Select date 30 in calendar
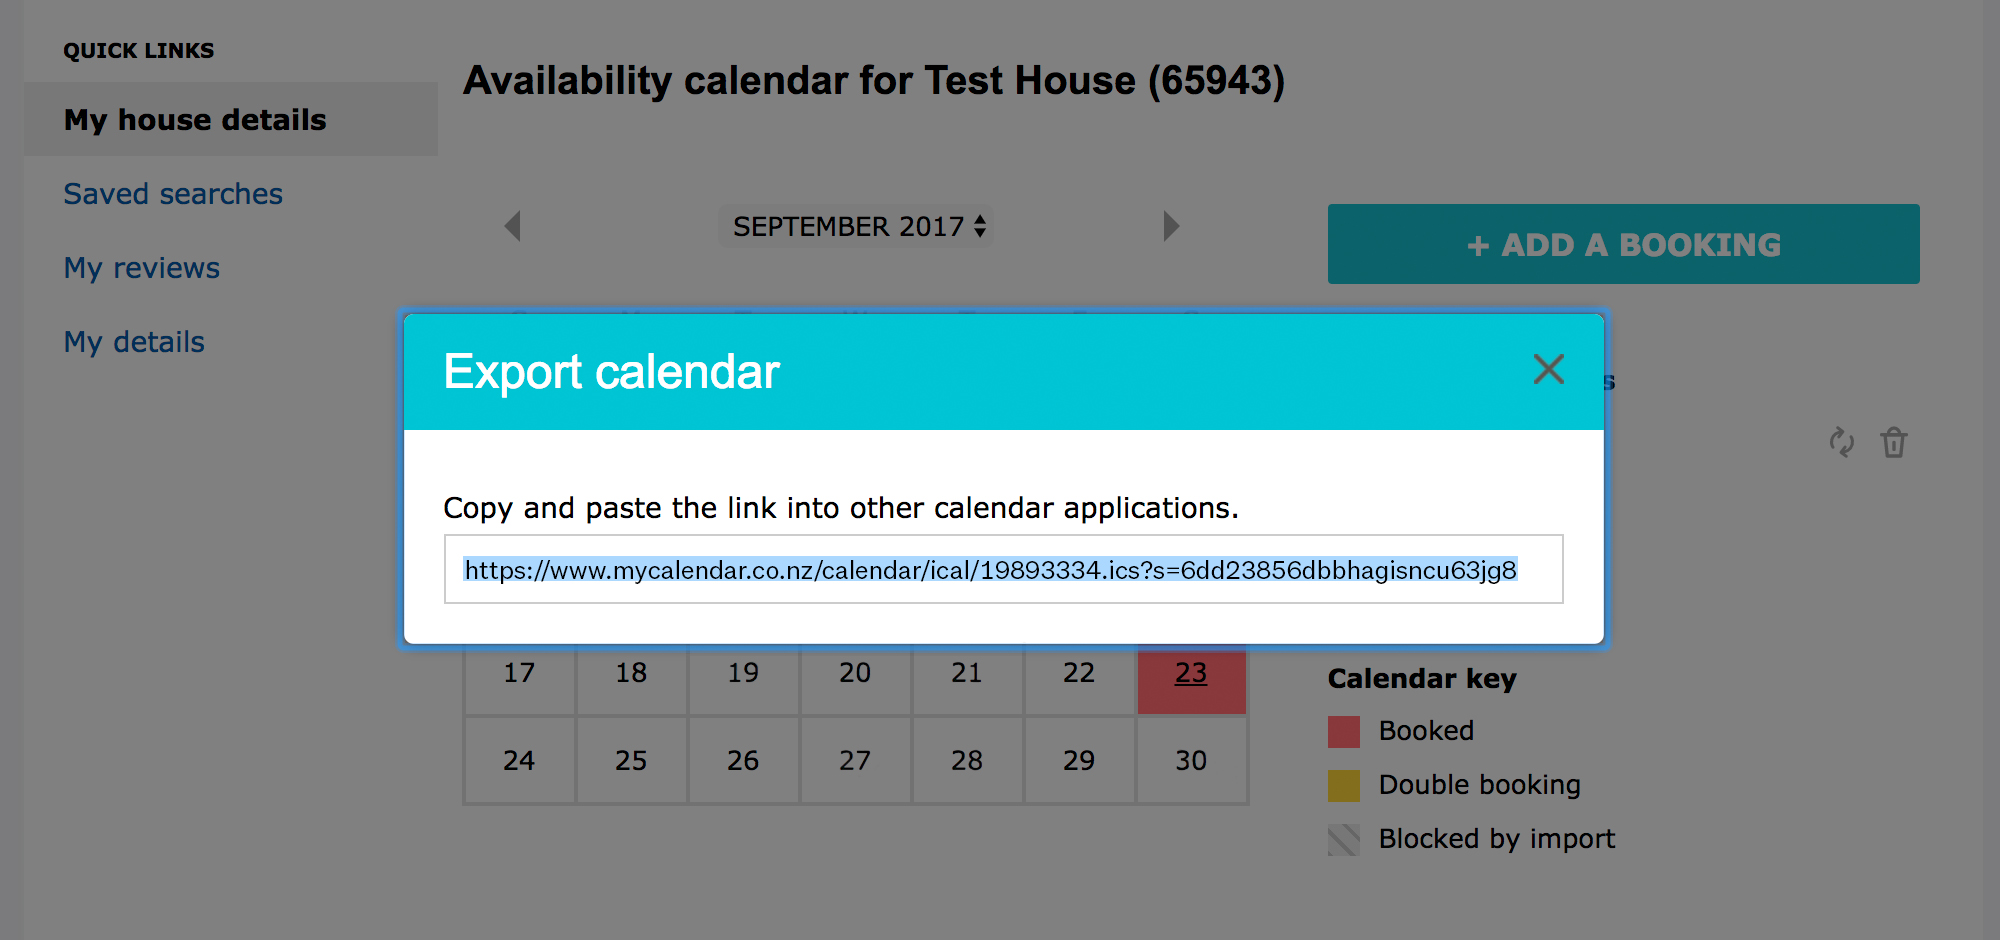Screen dimensions: 2000x940 click(1191, 761)
